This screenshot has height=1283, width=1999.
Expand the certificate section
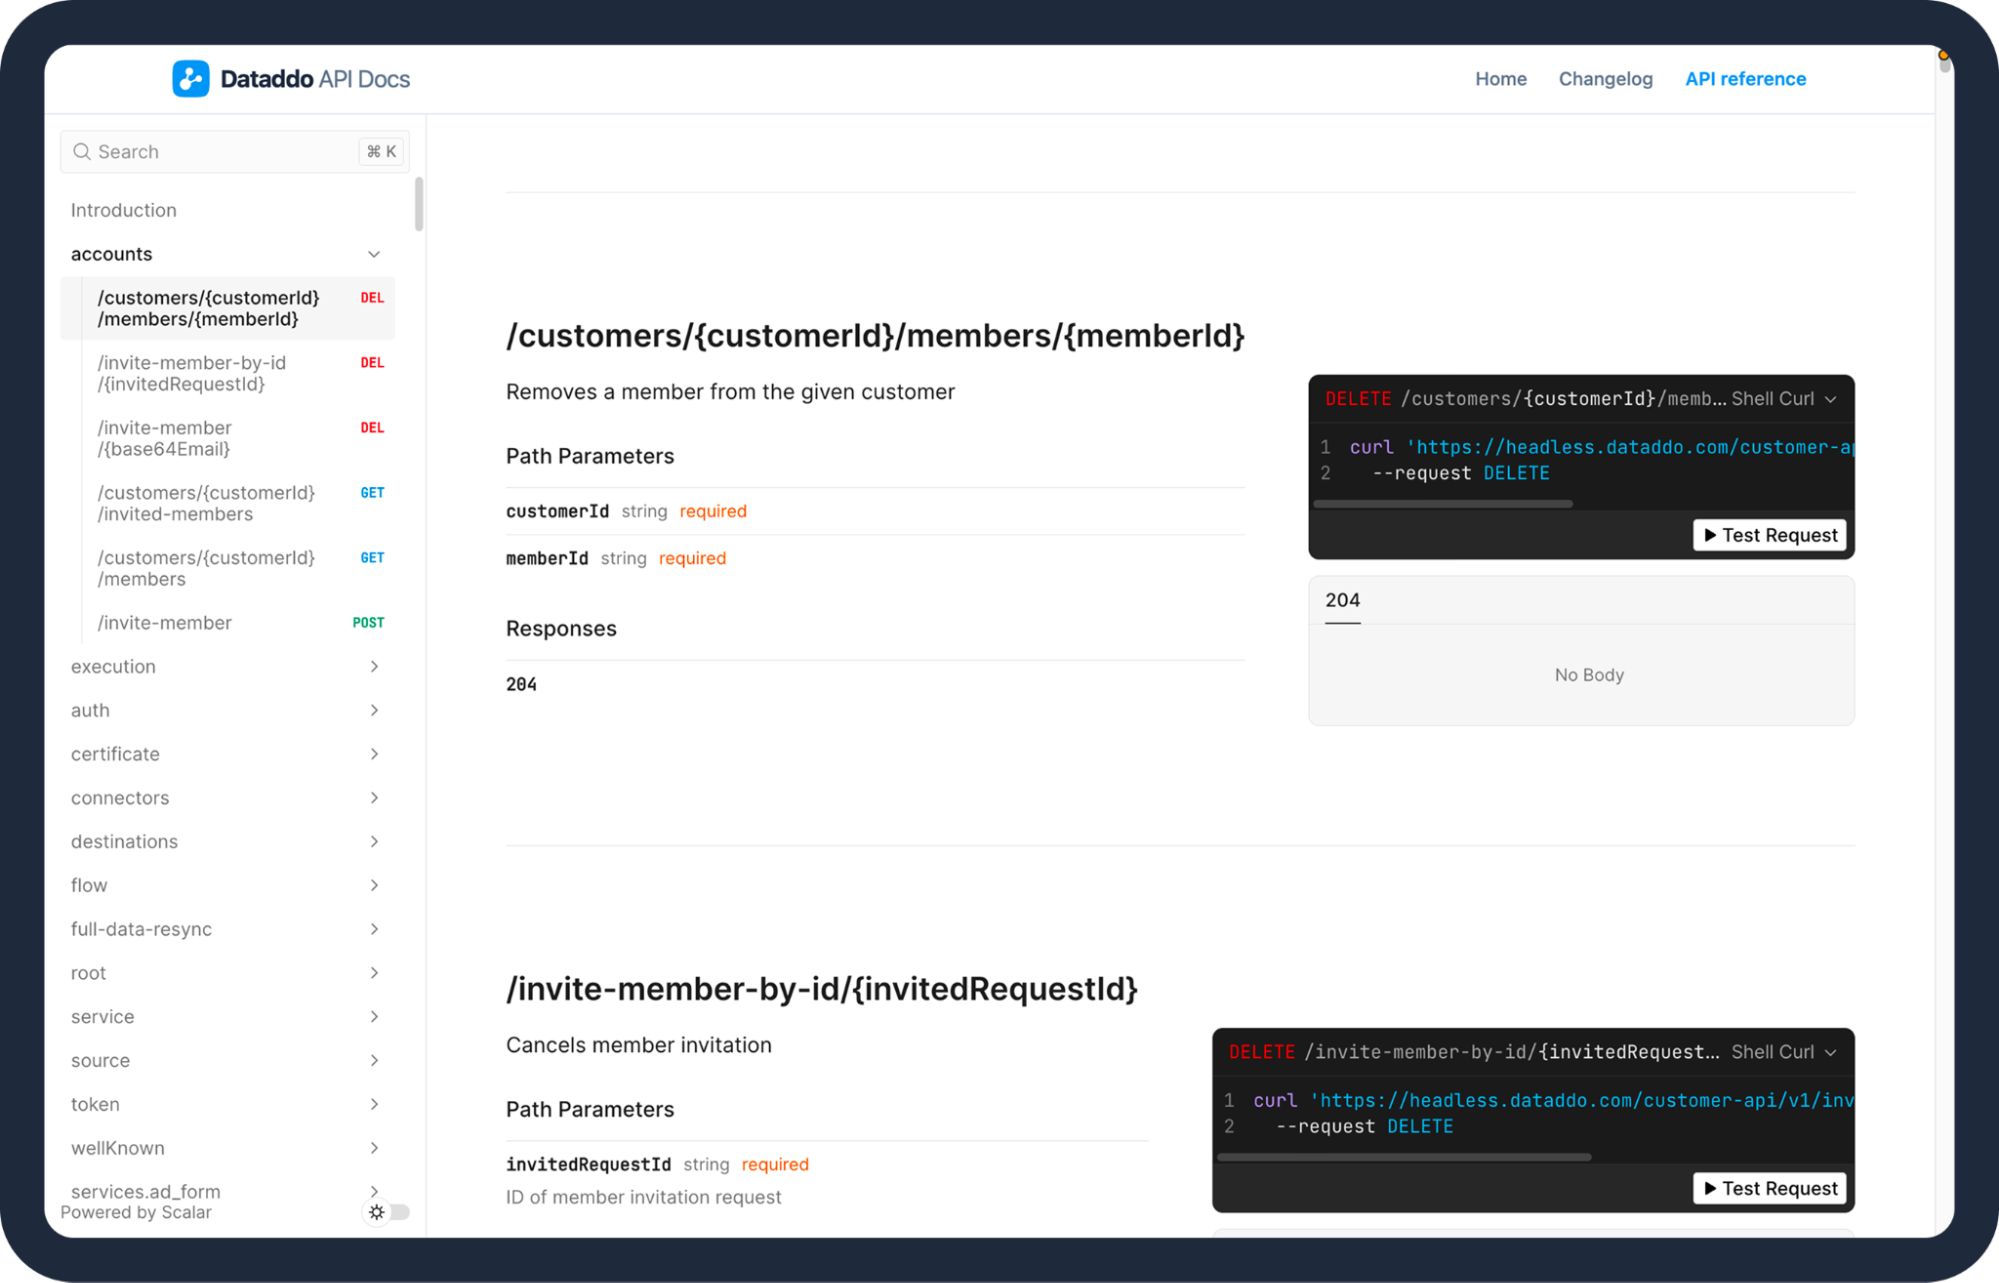tap(374, 754)
